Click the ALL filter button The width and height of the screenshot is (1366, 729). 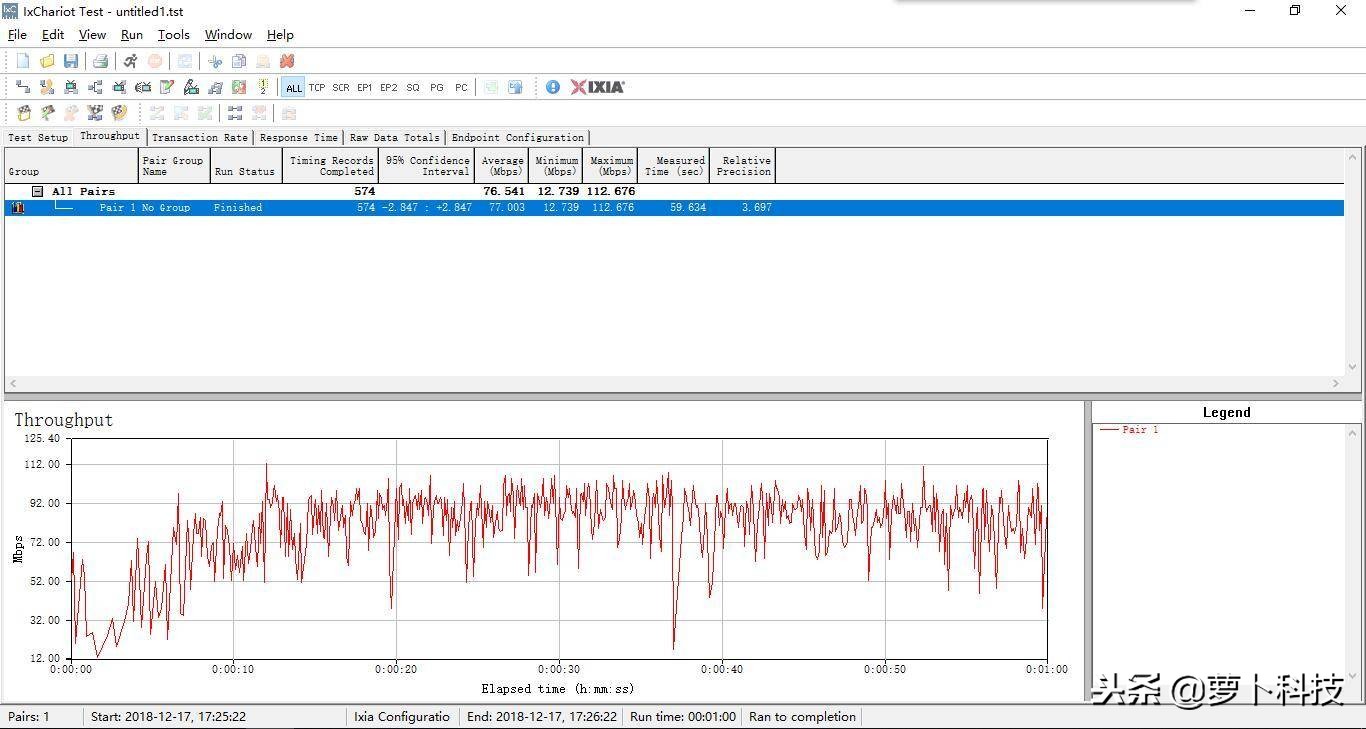(293, 87)
